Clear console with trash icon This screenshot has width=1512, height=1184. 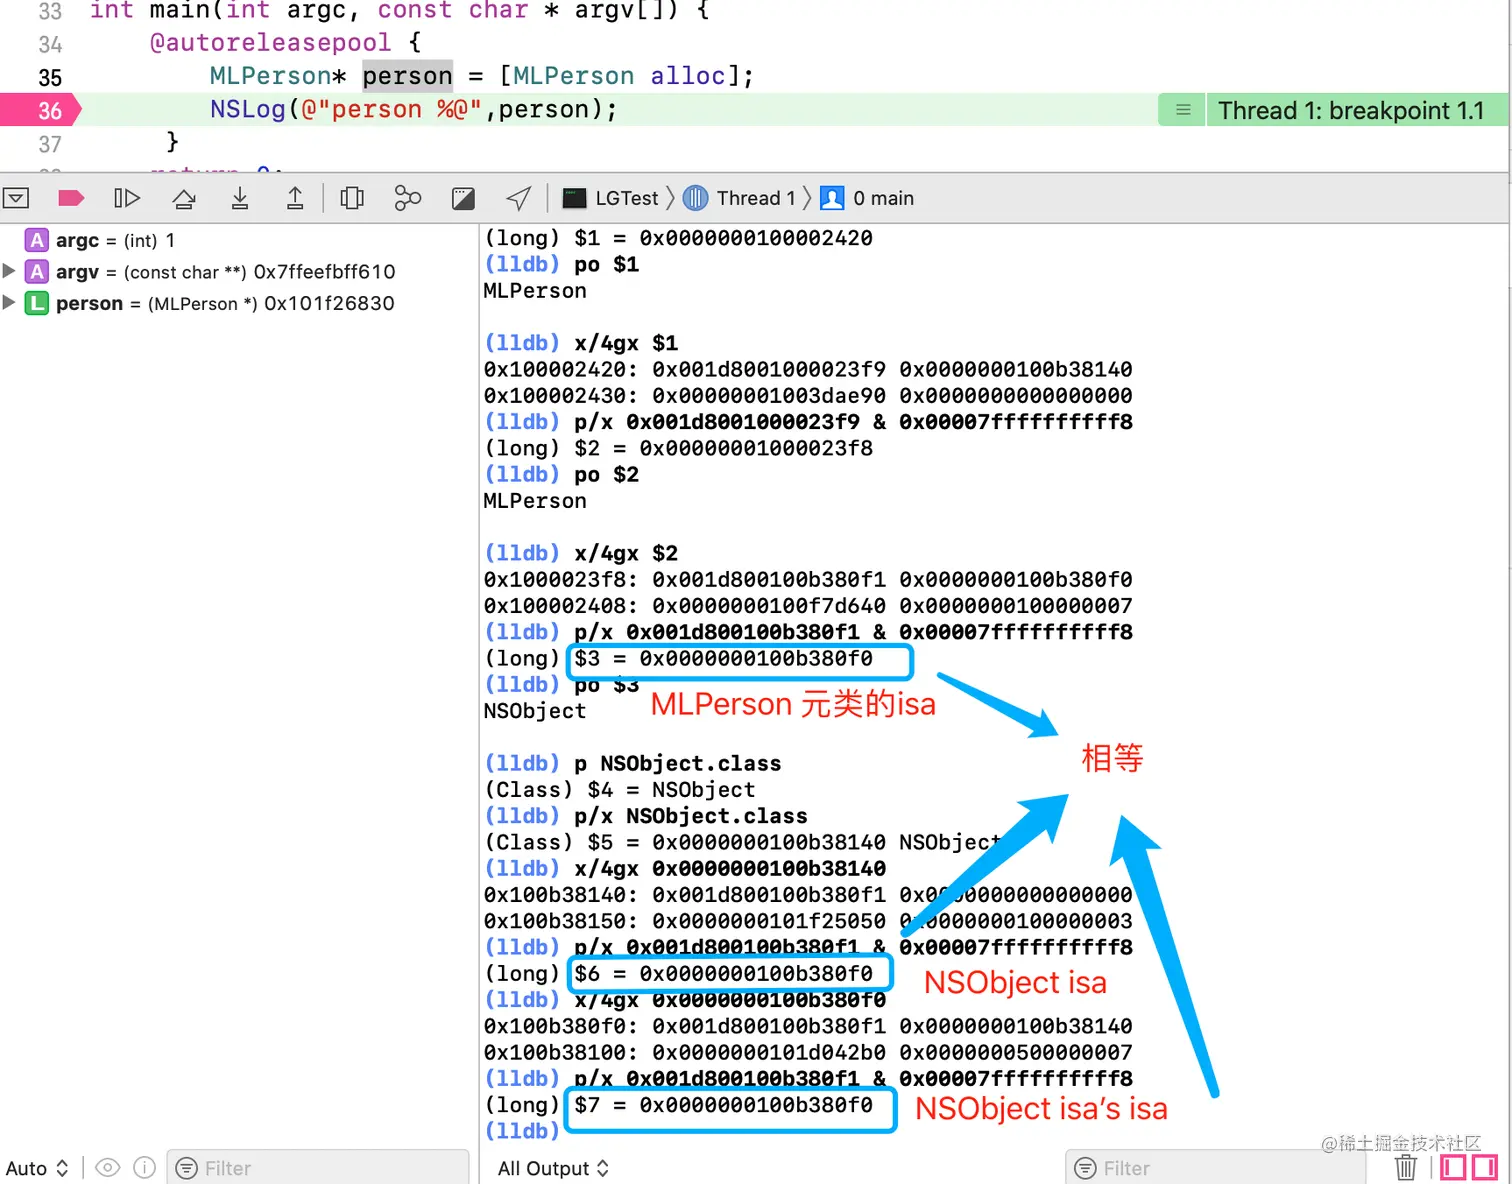coord(1406,1167)
